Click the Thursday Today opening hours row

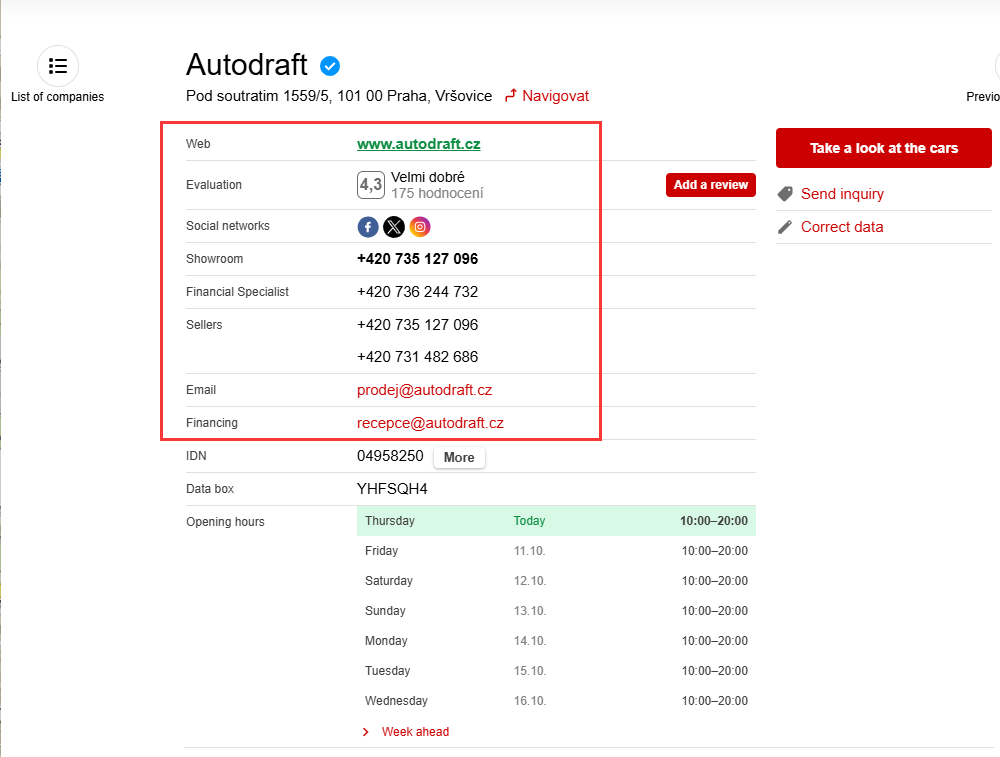tap(556, 521)
